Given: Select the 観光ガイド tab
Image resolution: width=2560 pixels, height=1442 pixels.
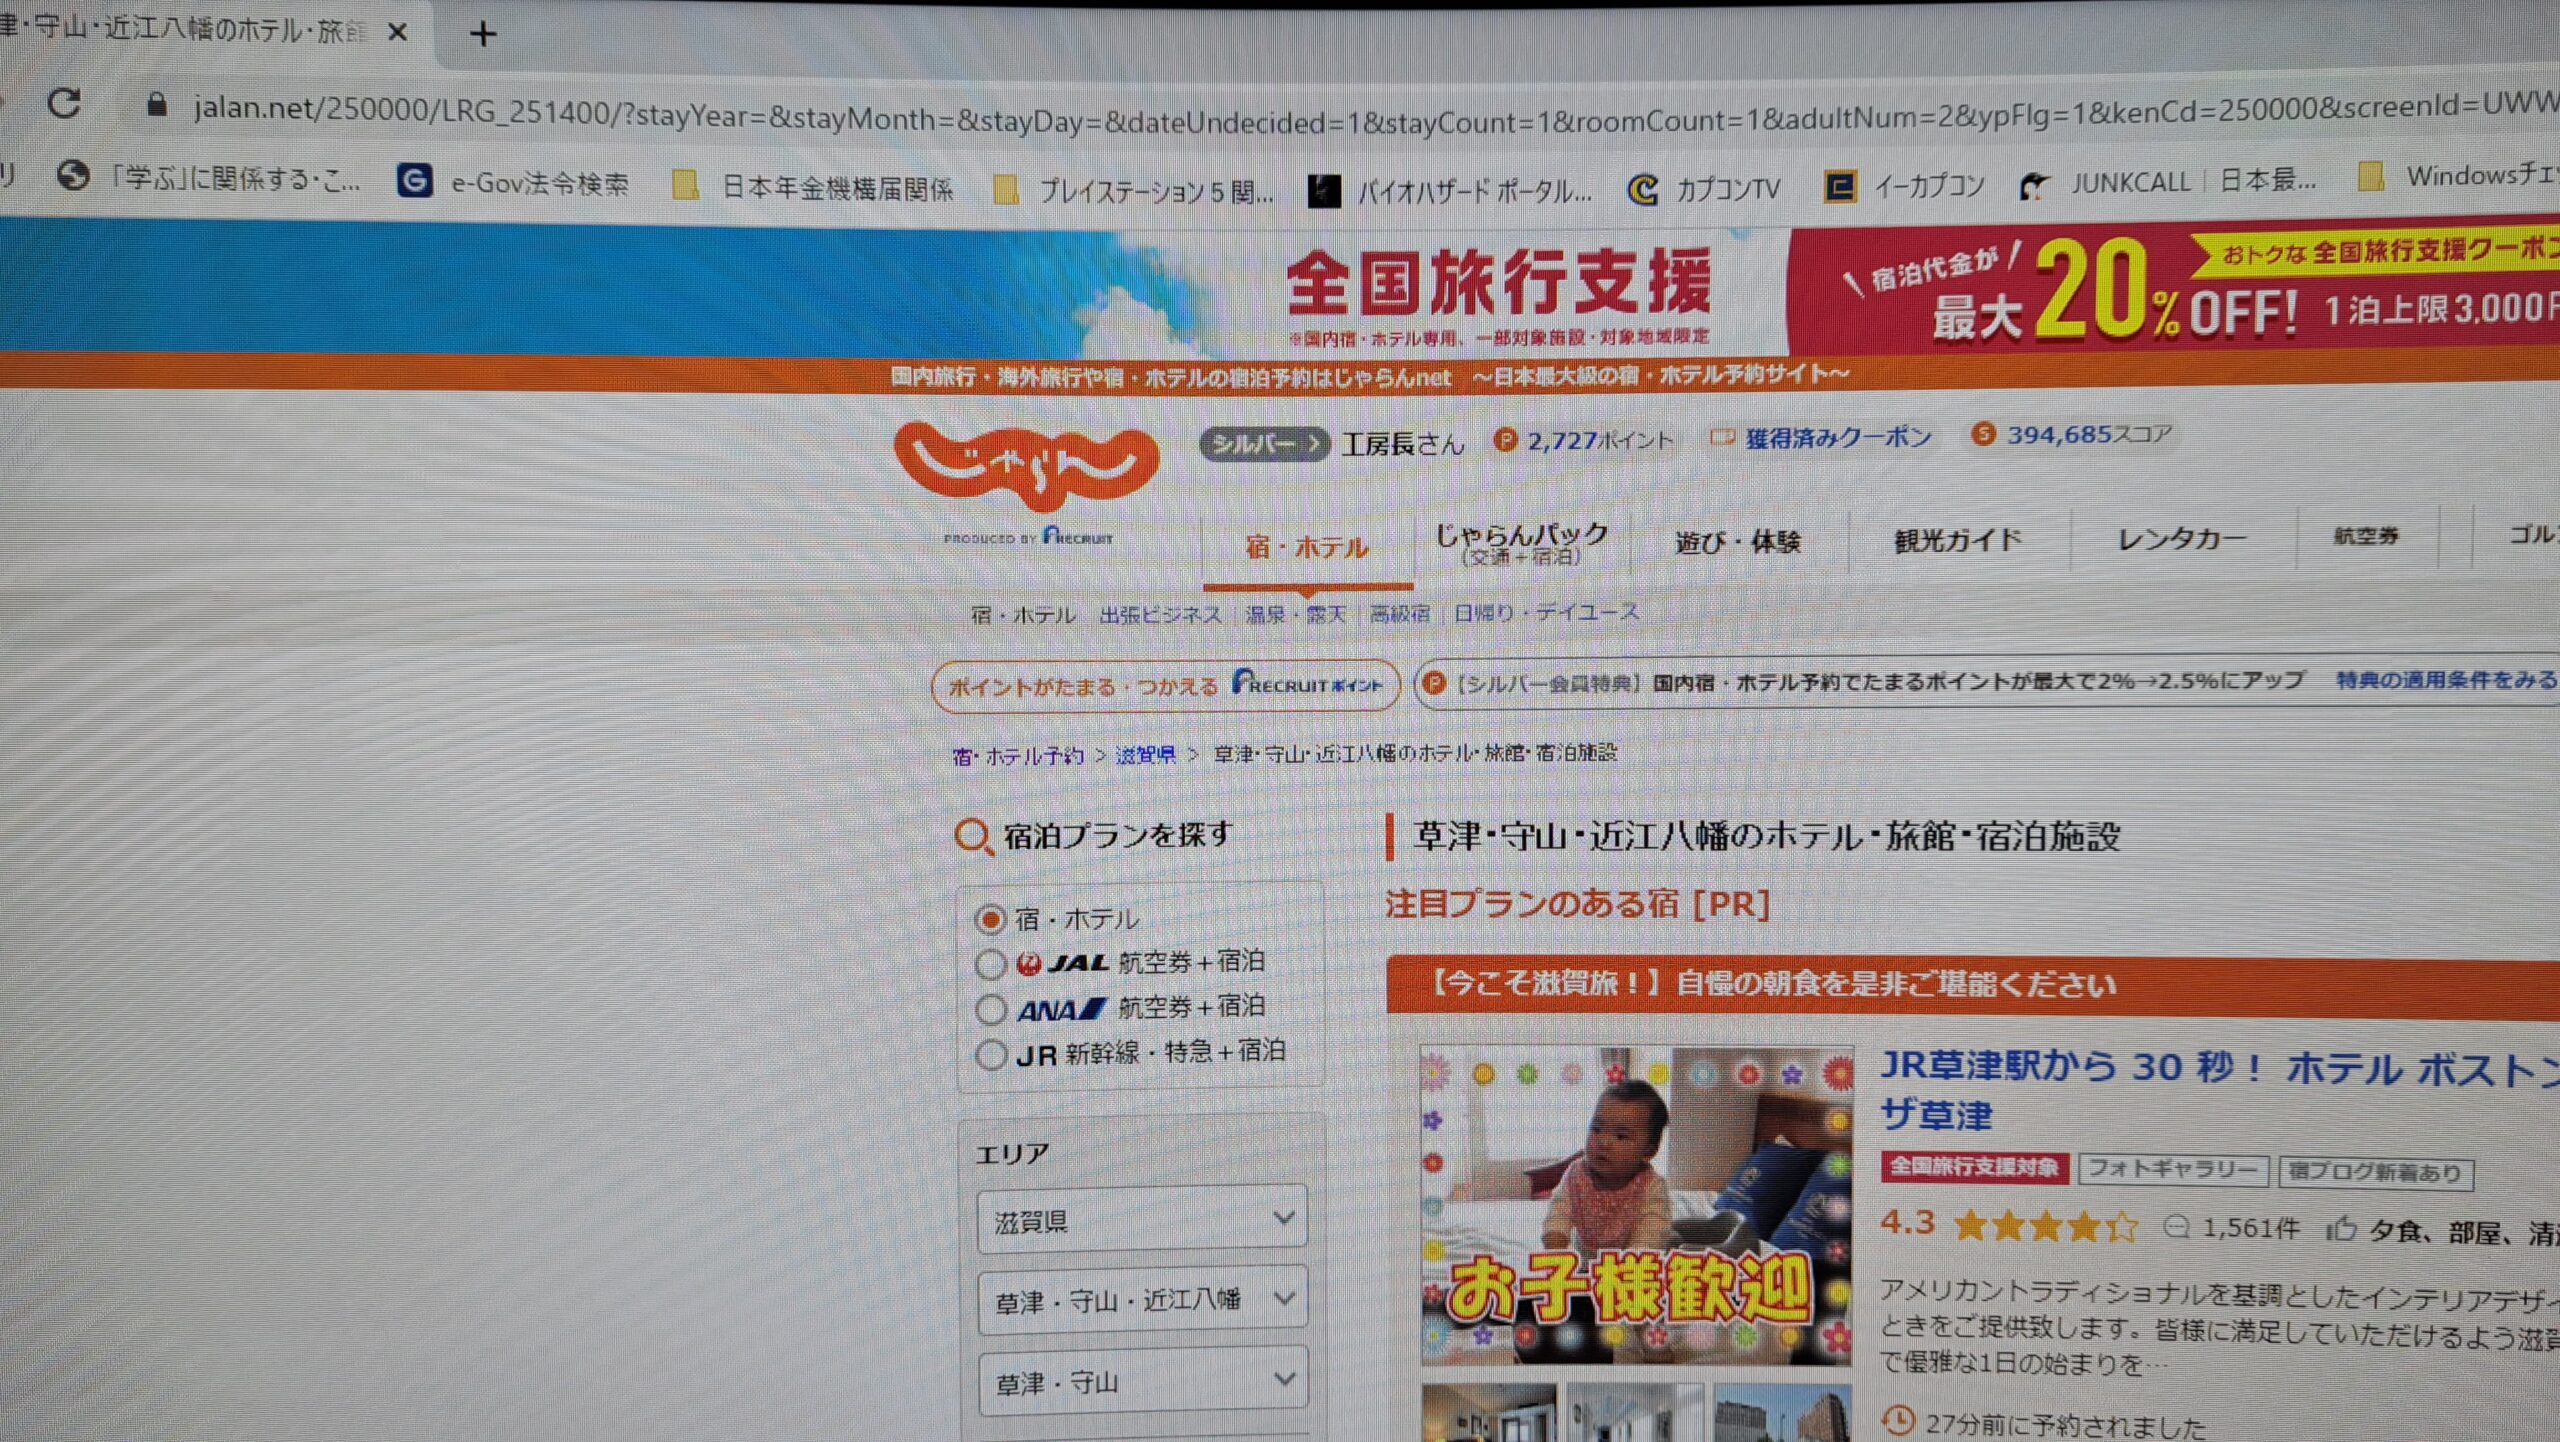Looking at the screenshot, I should 1958,540.
